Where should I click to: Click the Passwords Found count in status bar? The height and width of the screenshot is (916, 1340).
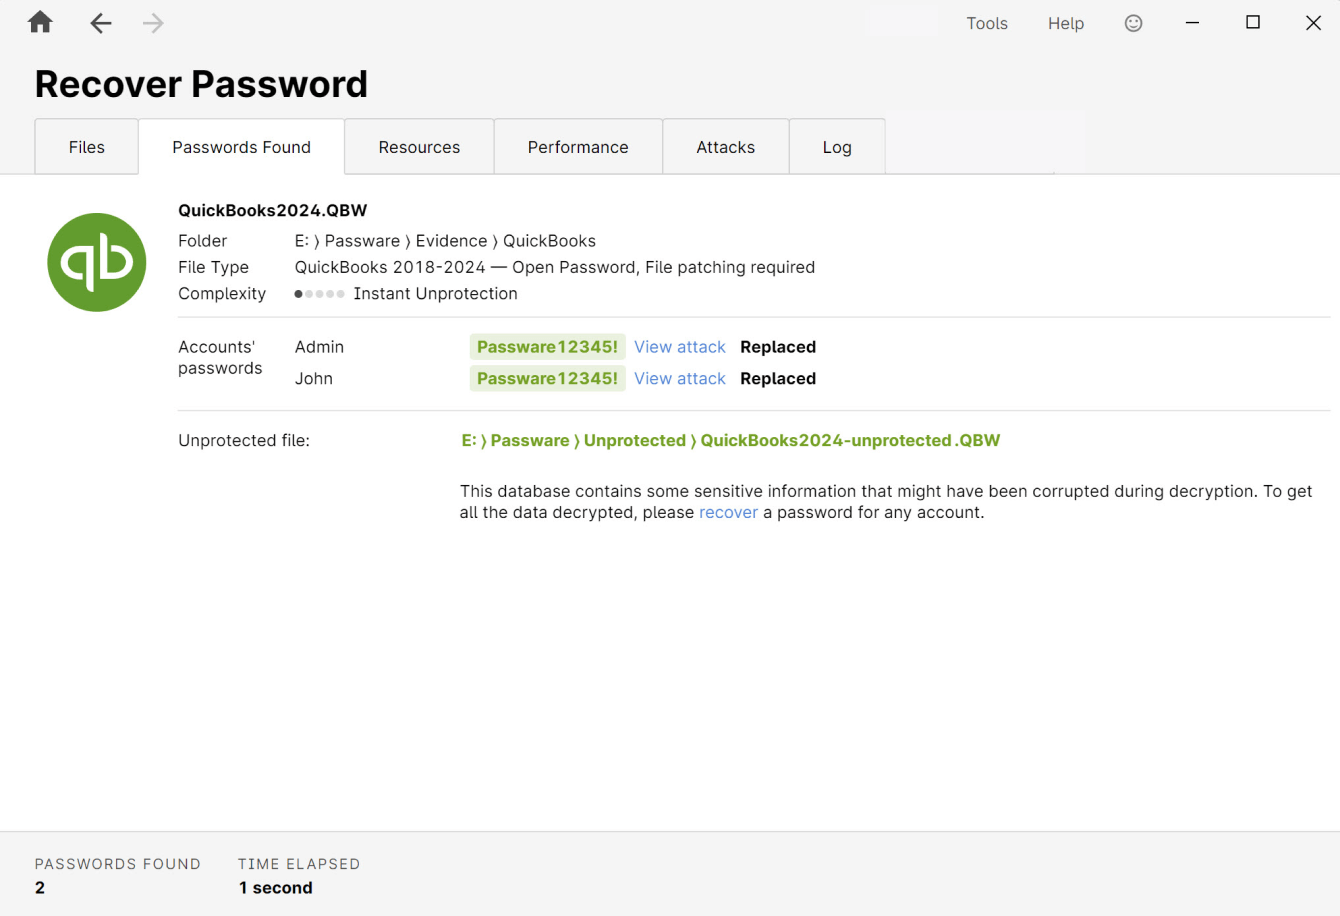[40, 888]
